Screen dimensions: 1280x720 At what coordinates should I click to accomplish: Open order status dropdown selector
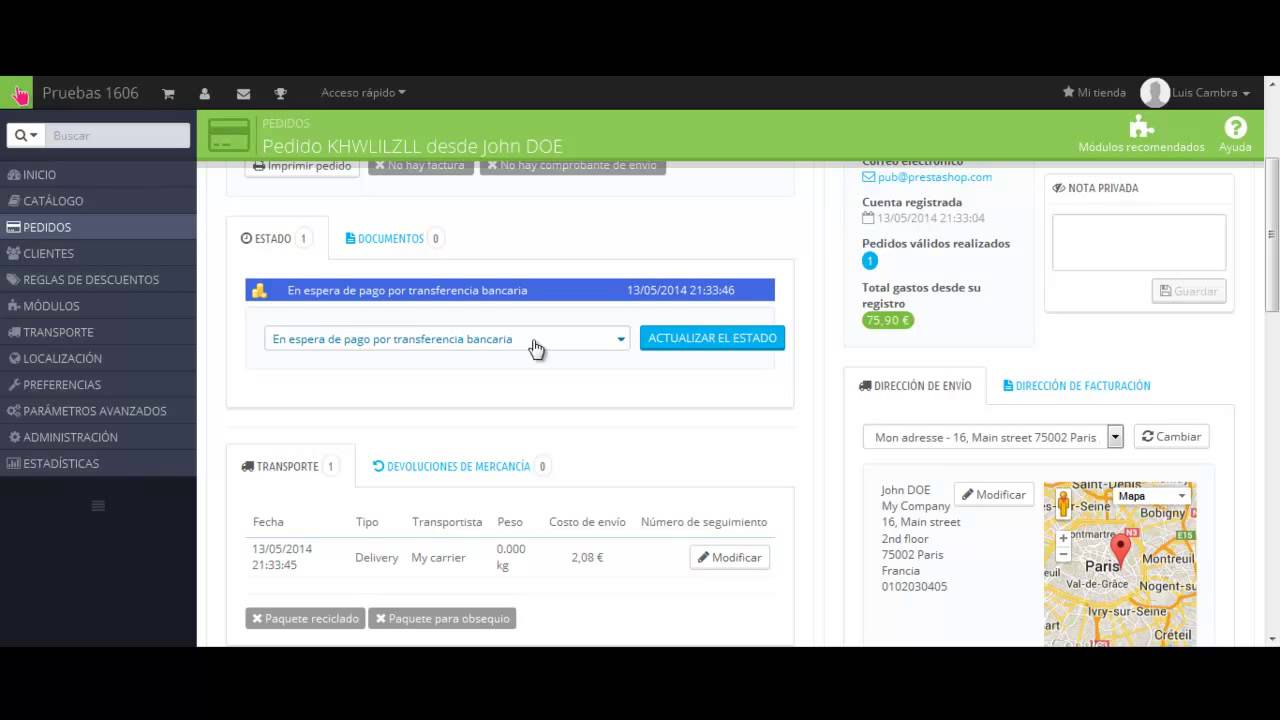click(x=447, y=339)
